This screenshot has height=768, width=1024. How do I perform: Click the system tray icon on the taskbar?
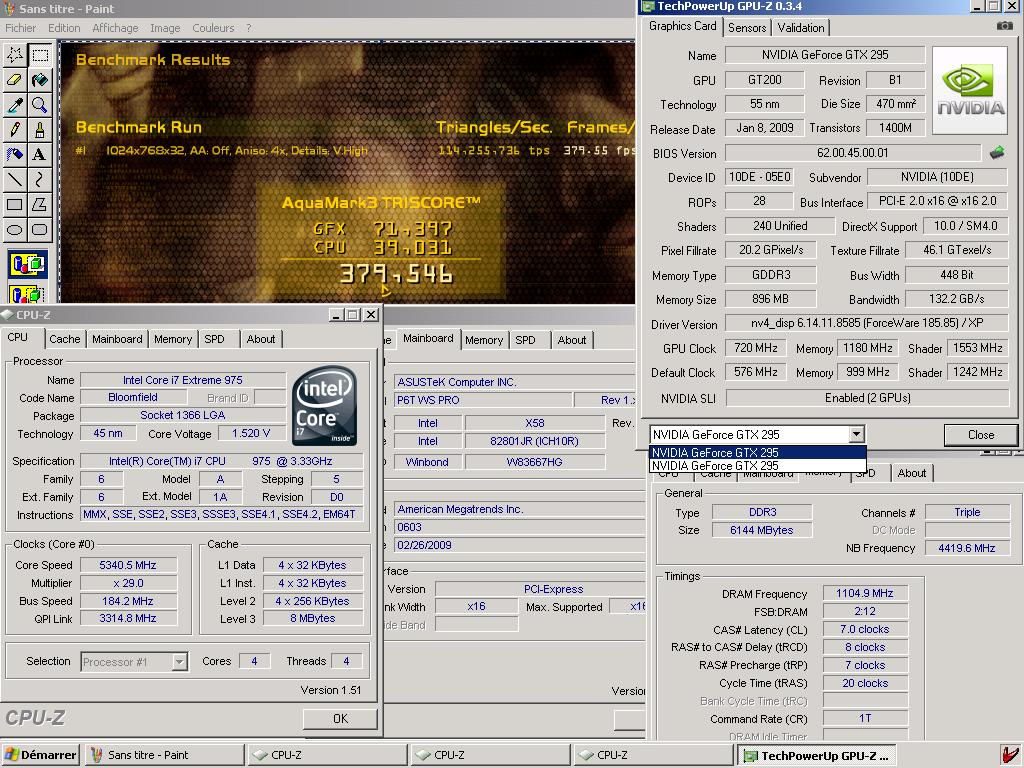coord(1011,755)
